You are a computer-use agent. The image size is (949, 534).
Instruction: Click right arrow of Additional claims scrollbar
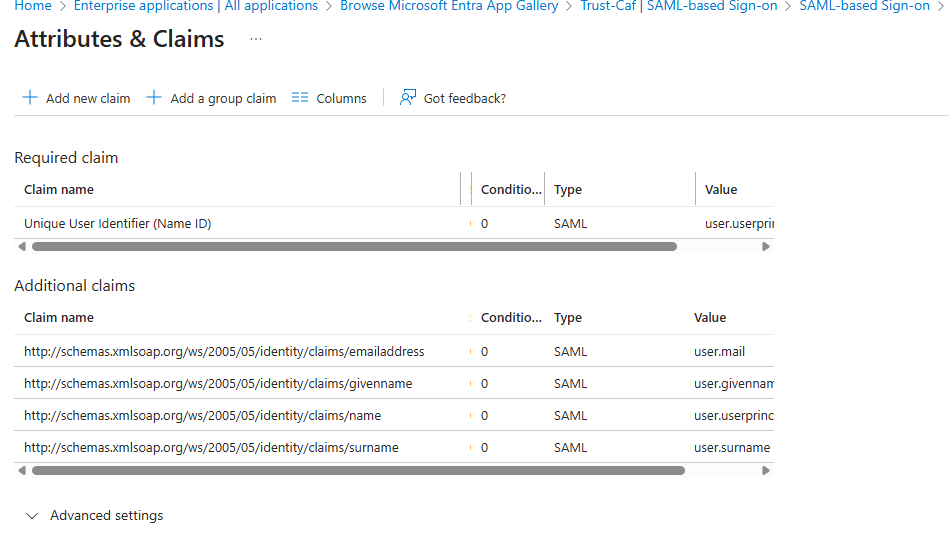coord(766,470)
